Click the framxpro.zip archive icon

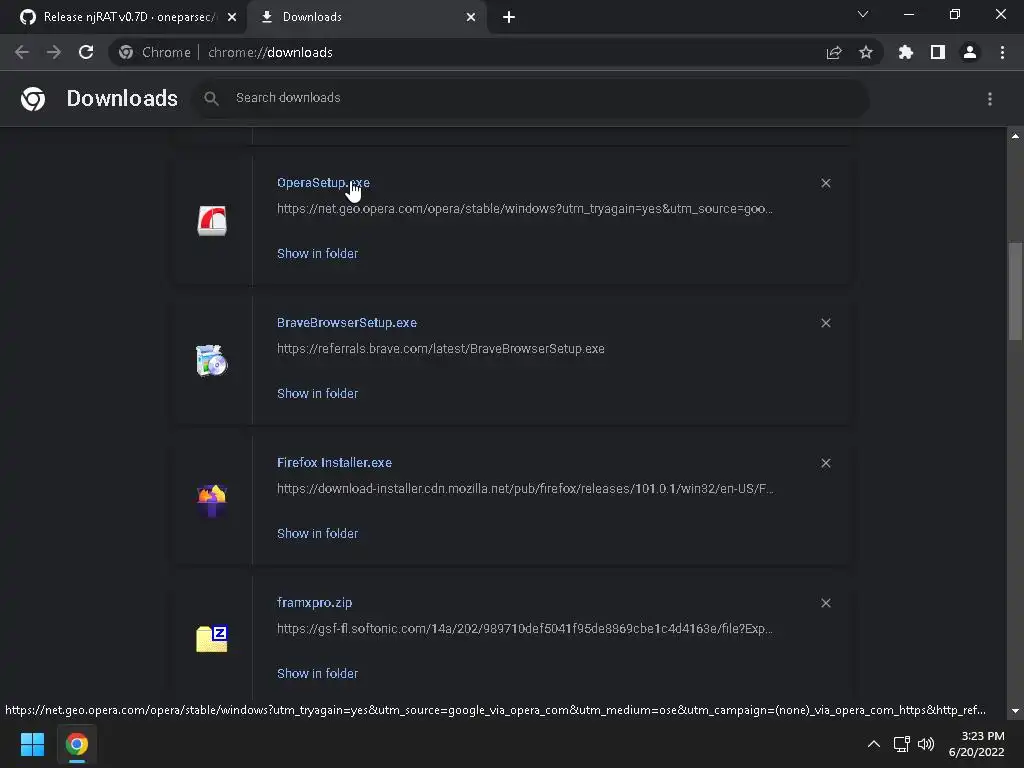[x=212, y=639]
